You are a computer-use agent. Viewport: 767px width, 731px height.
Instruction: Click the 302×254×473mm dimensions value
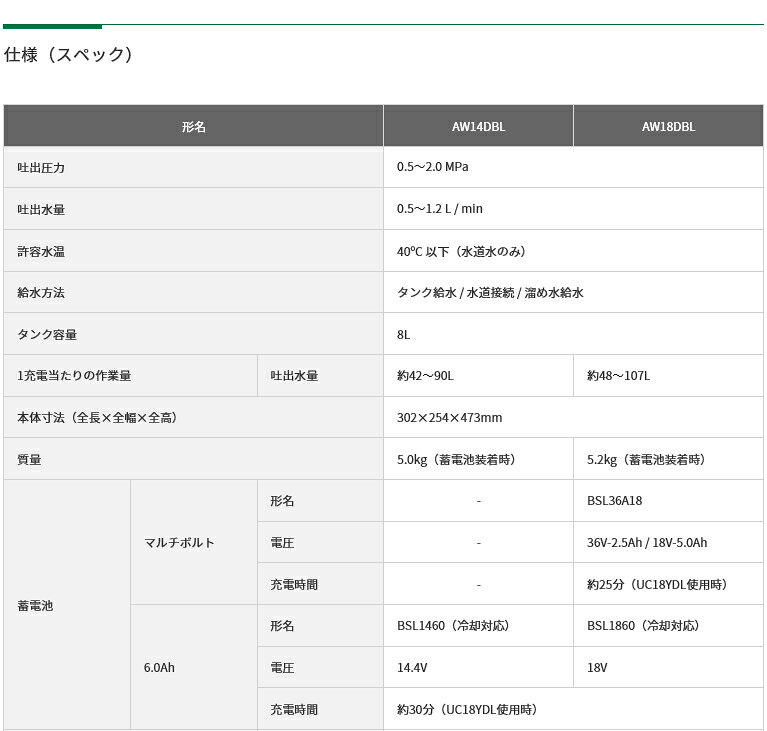(x=449, y=418)
